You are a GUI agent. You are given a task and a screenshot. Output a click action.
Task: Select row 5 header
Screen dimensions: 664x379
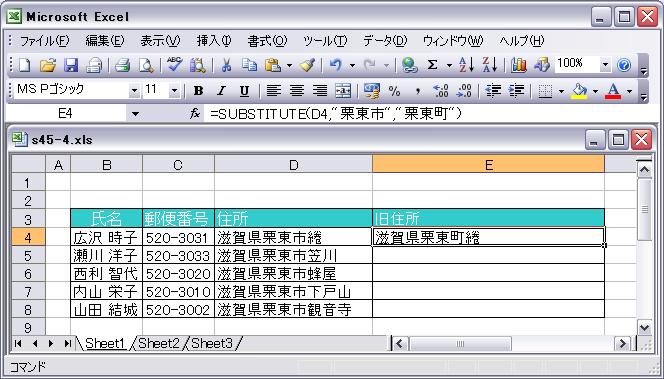click(x=28, y=256)
